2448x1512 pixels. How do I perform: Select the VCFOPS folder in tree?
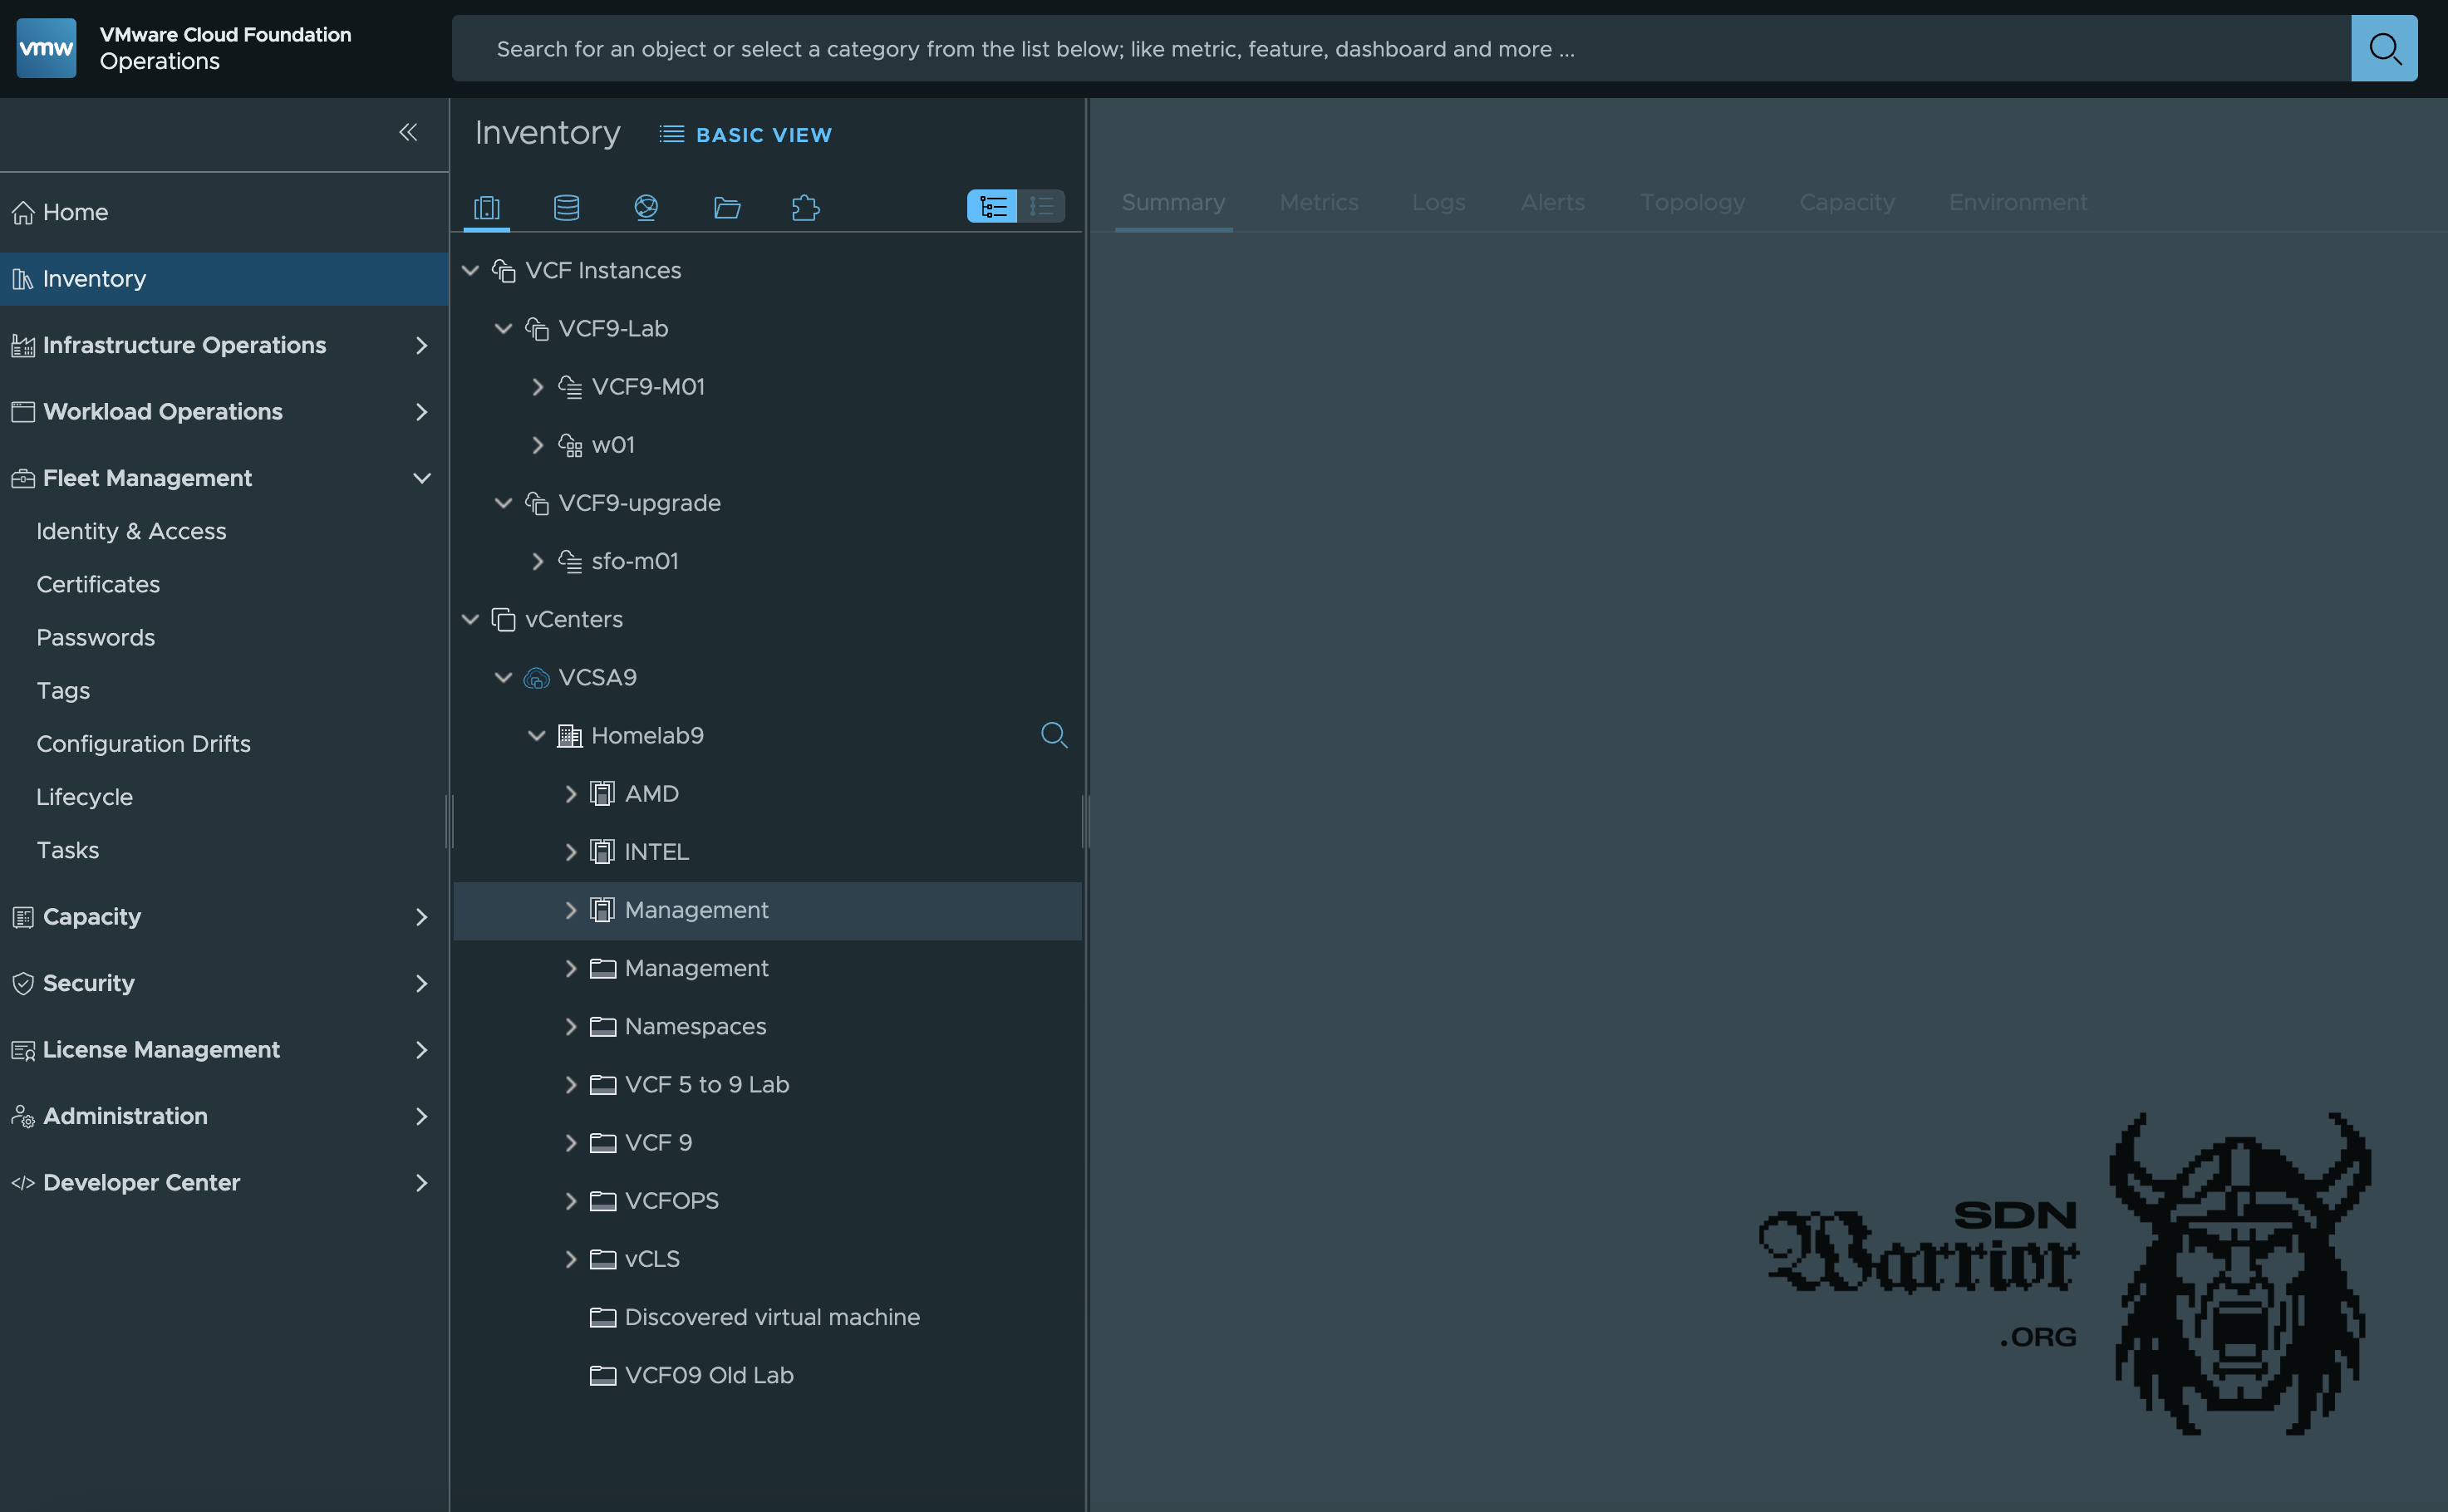click(671, 1200)
